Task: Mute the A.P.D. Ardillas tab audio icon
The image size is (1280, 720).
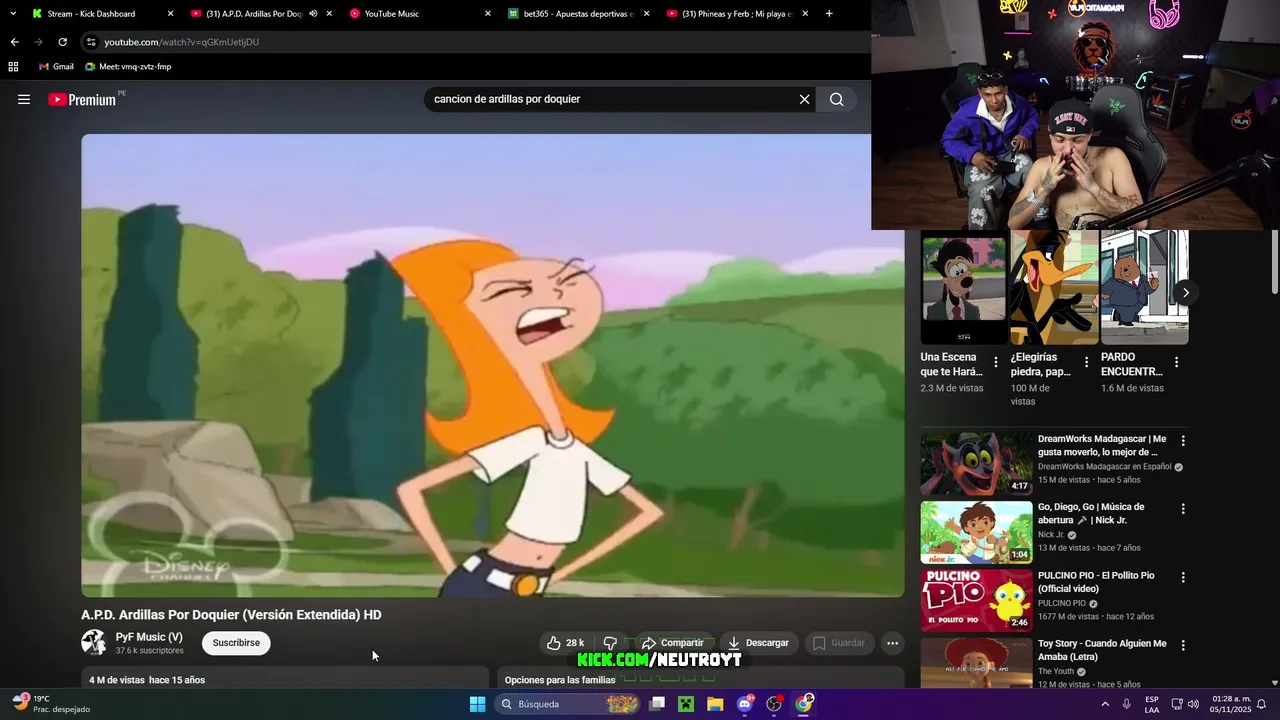Action: pyautogui.click(x=313, y=14)
